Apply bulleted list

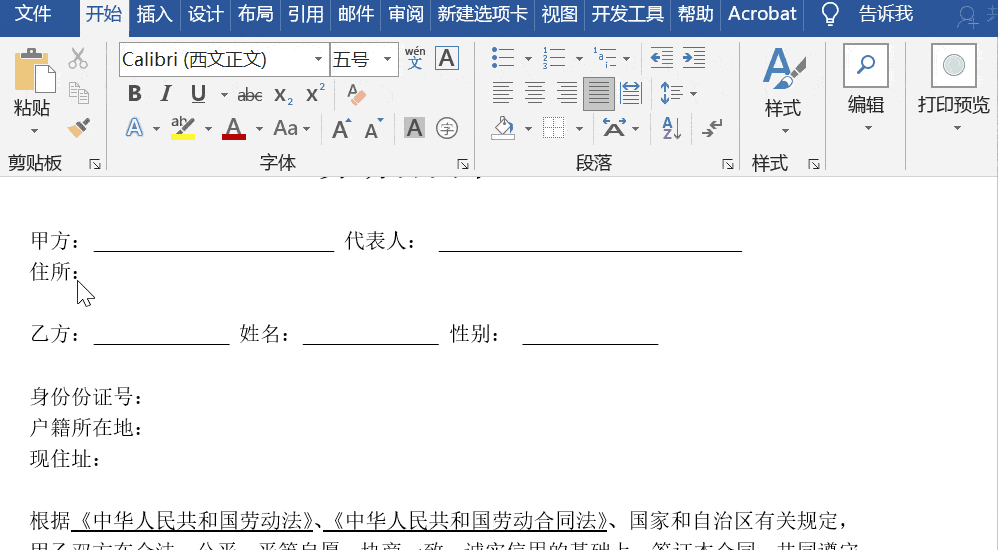[x=503, y=58]
